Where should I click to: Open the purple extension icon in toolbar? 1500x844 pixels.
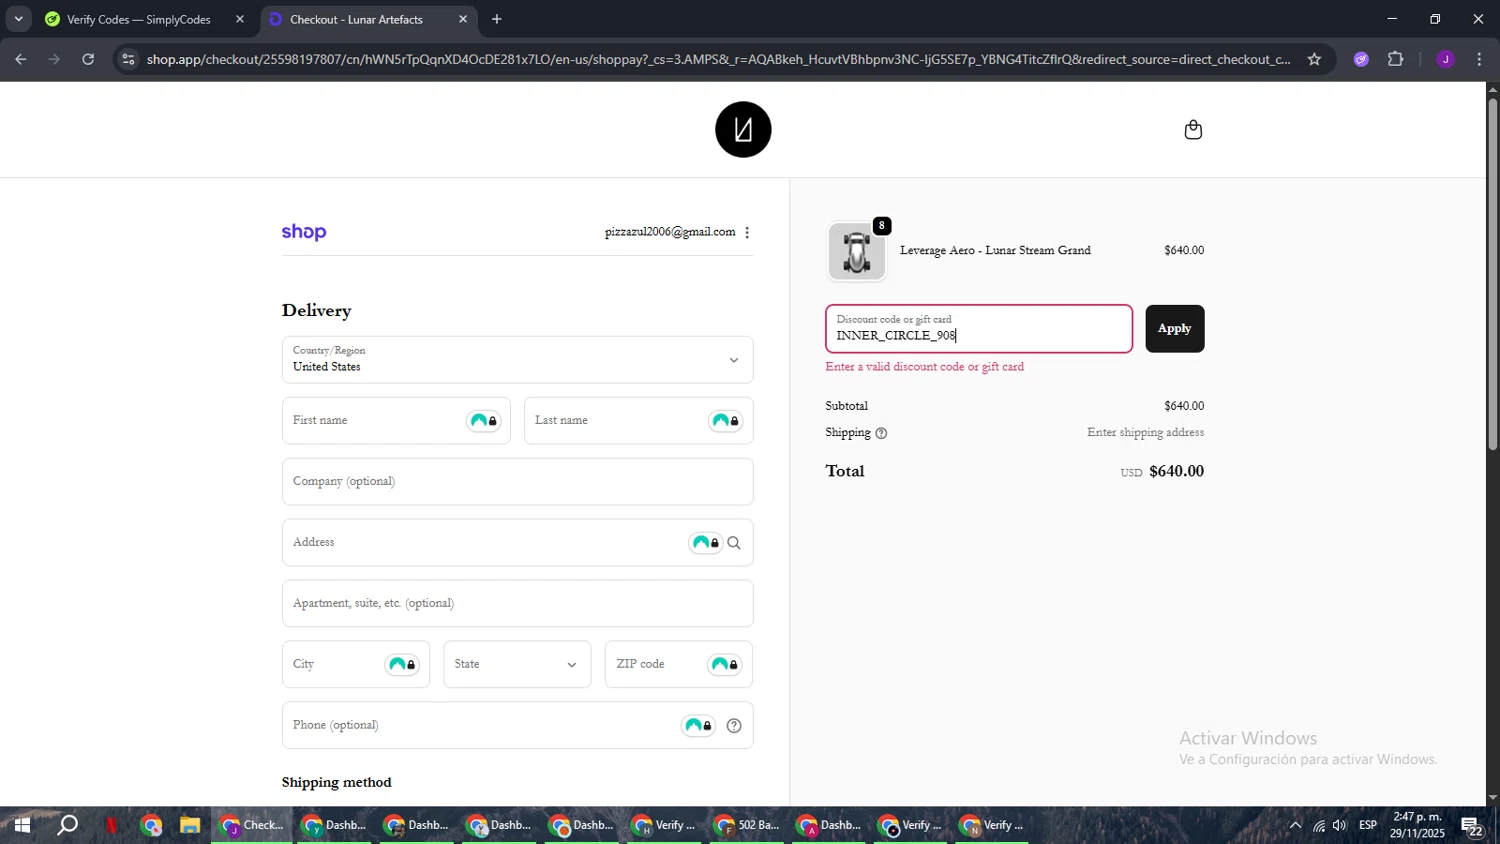1361,59
